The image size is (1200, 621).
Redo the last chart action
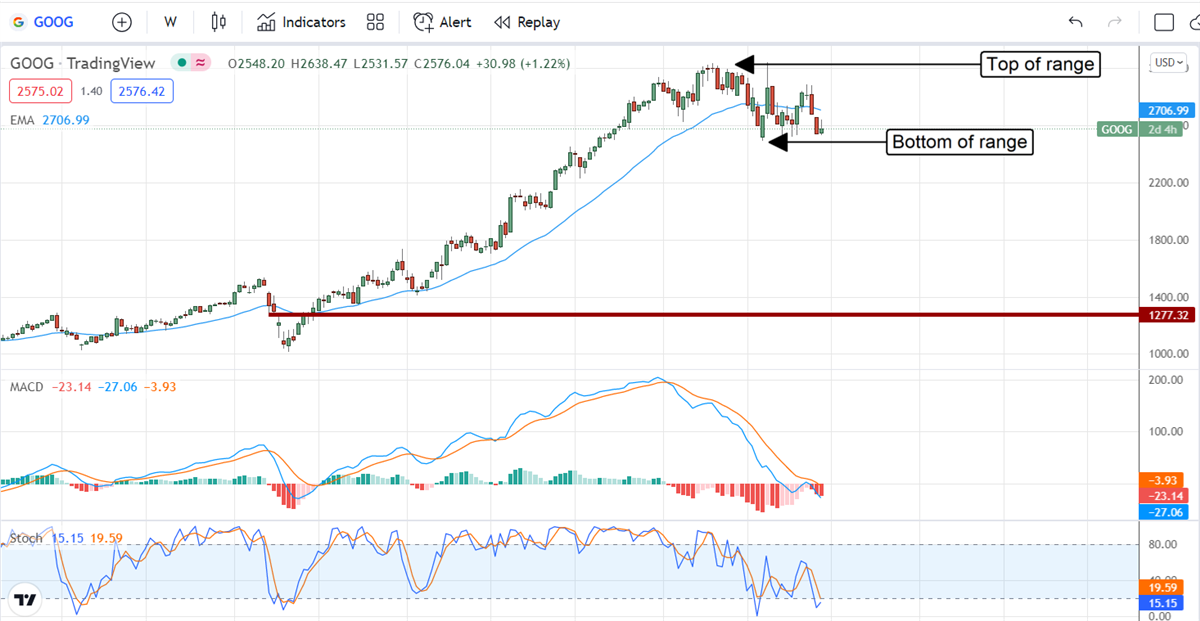coord(1115,22)
